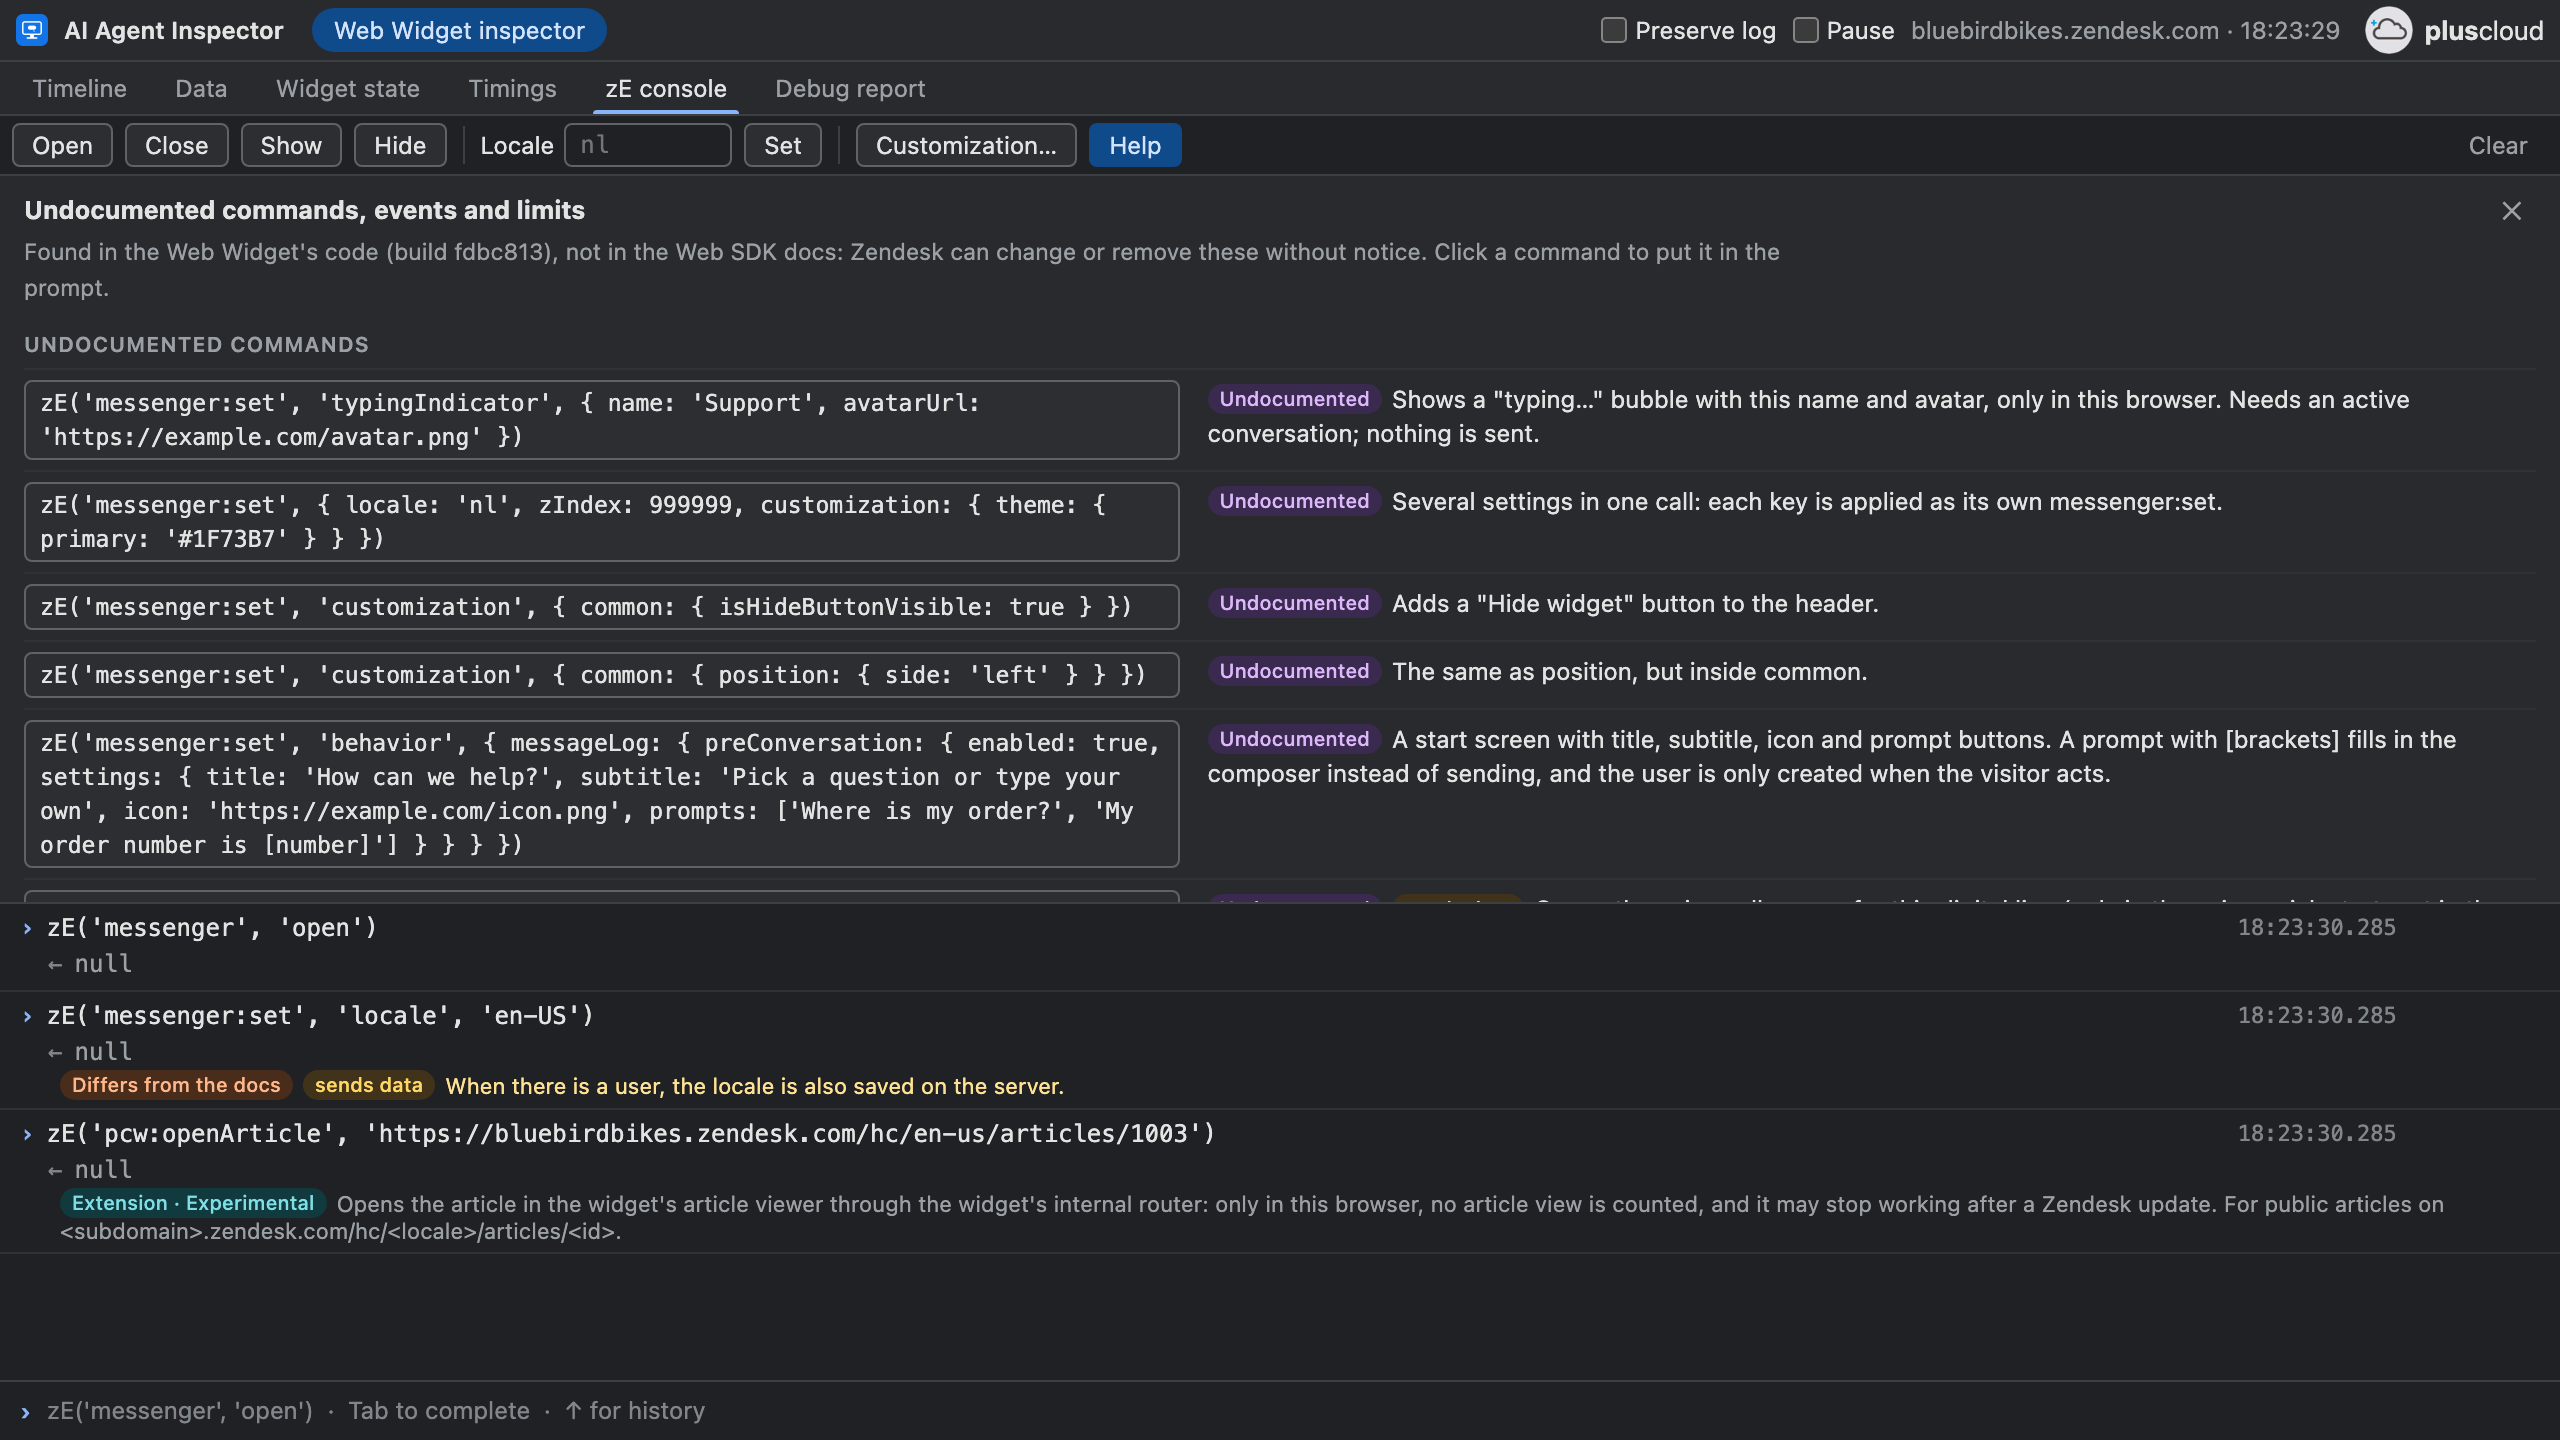
Task: Select the AI Agent Inspector title
Action: pyautogui.click(x=174, y=30)
